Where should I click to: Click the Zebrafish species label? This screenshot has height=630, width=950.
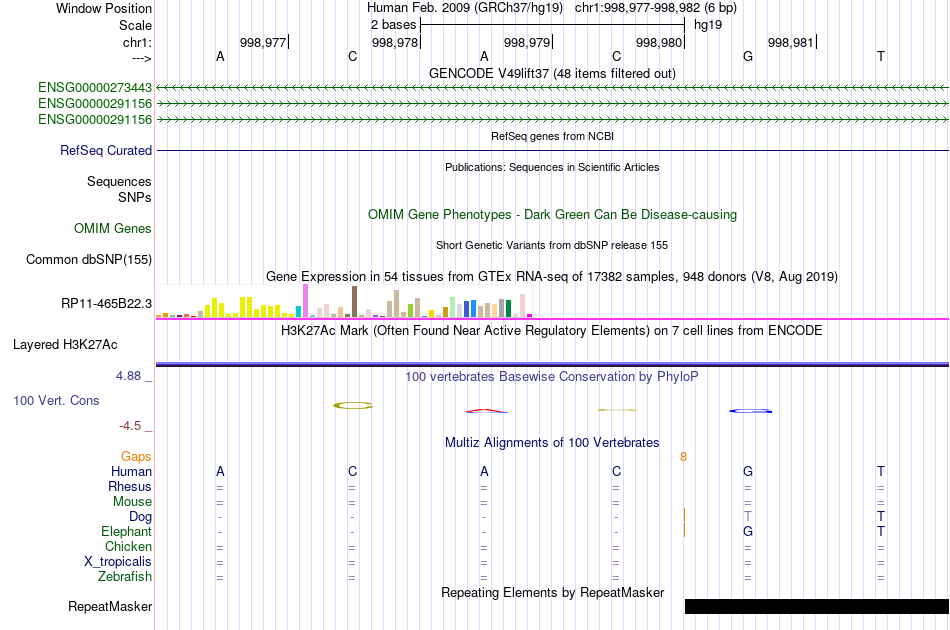click(125, 577)
